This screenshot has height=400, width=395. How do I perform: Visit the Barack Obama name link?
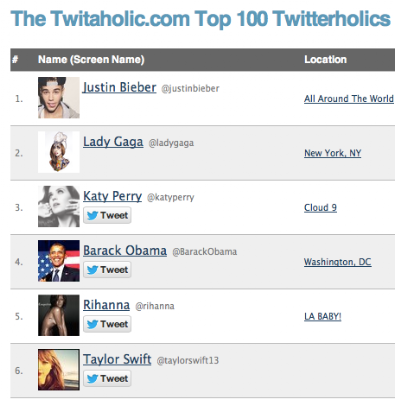pos(125,250)
